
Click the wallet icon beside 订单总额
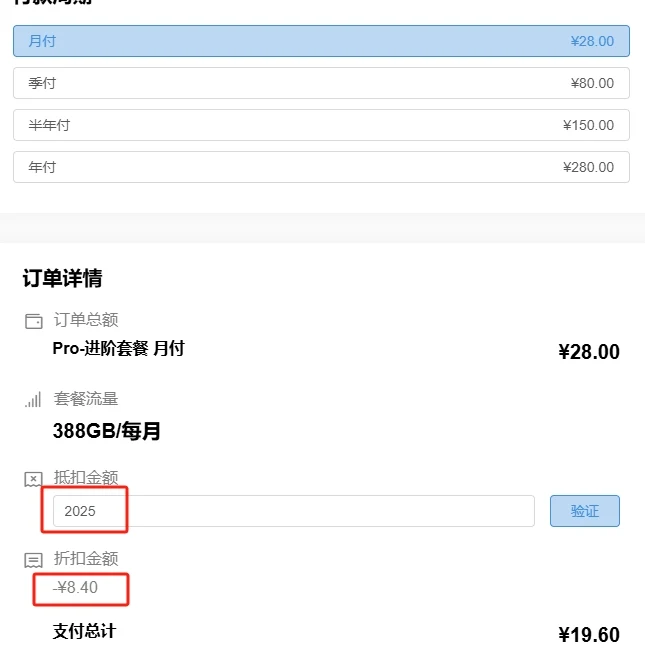click(33, 321)
